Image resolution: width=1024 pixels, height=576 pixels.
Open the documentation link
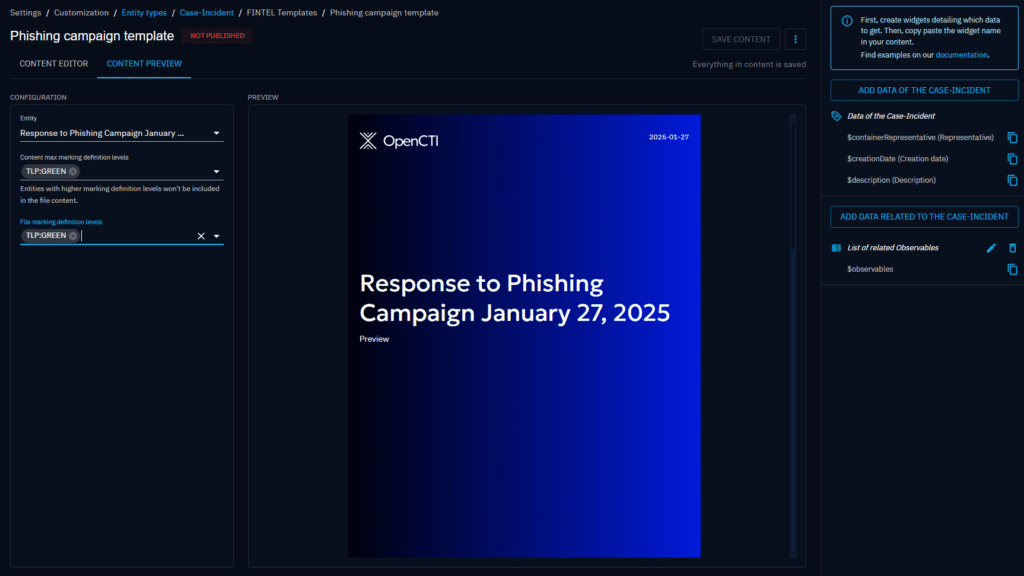[961, 55]
